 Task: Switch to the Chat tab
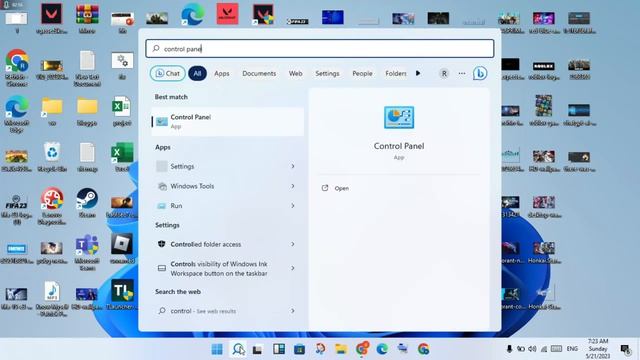[x=168, y=73]
